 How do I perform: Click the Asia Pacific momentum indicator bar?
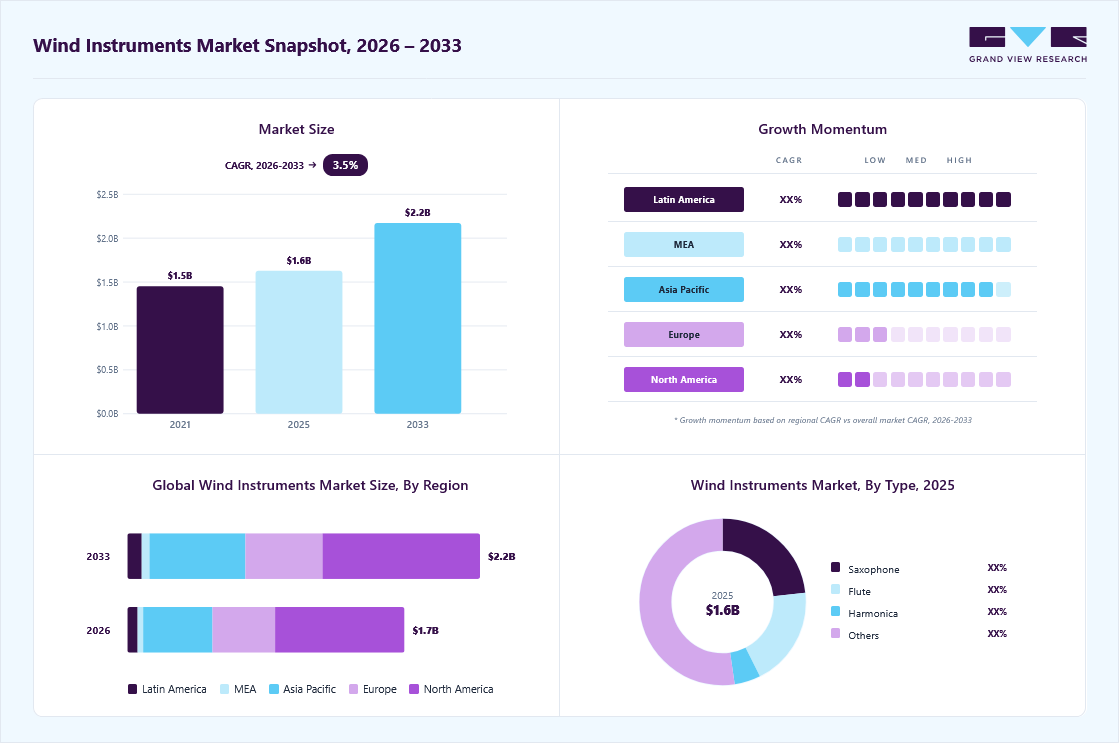(x=924, y=289)
